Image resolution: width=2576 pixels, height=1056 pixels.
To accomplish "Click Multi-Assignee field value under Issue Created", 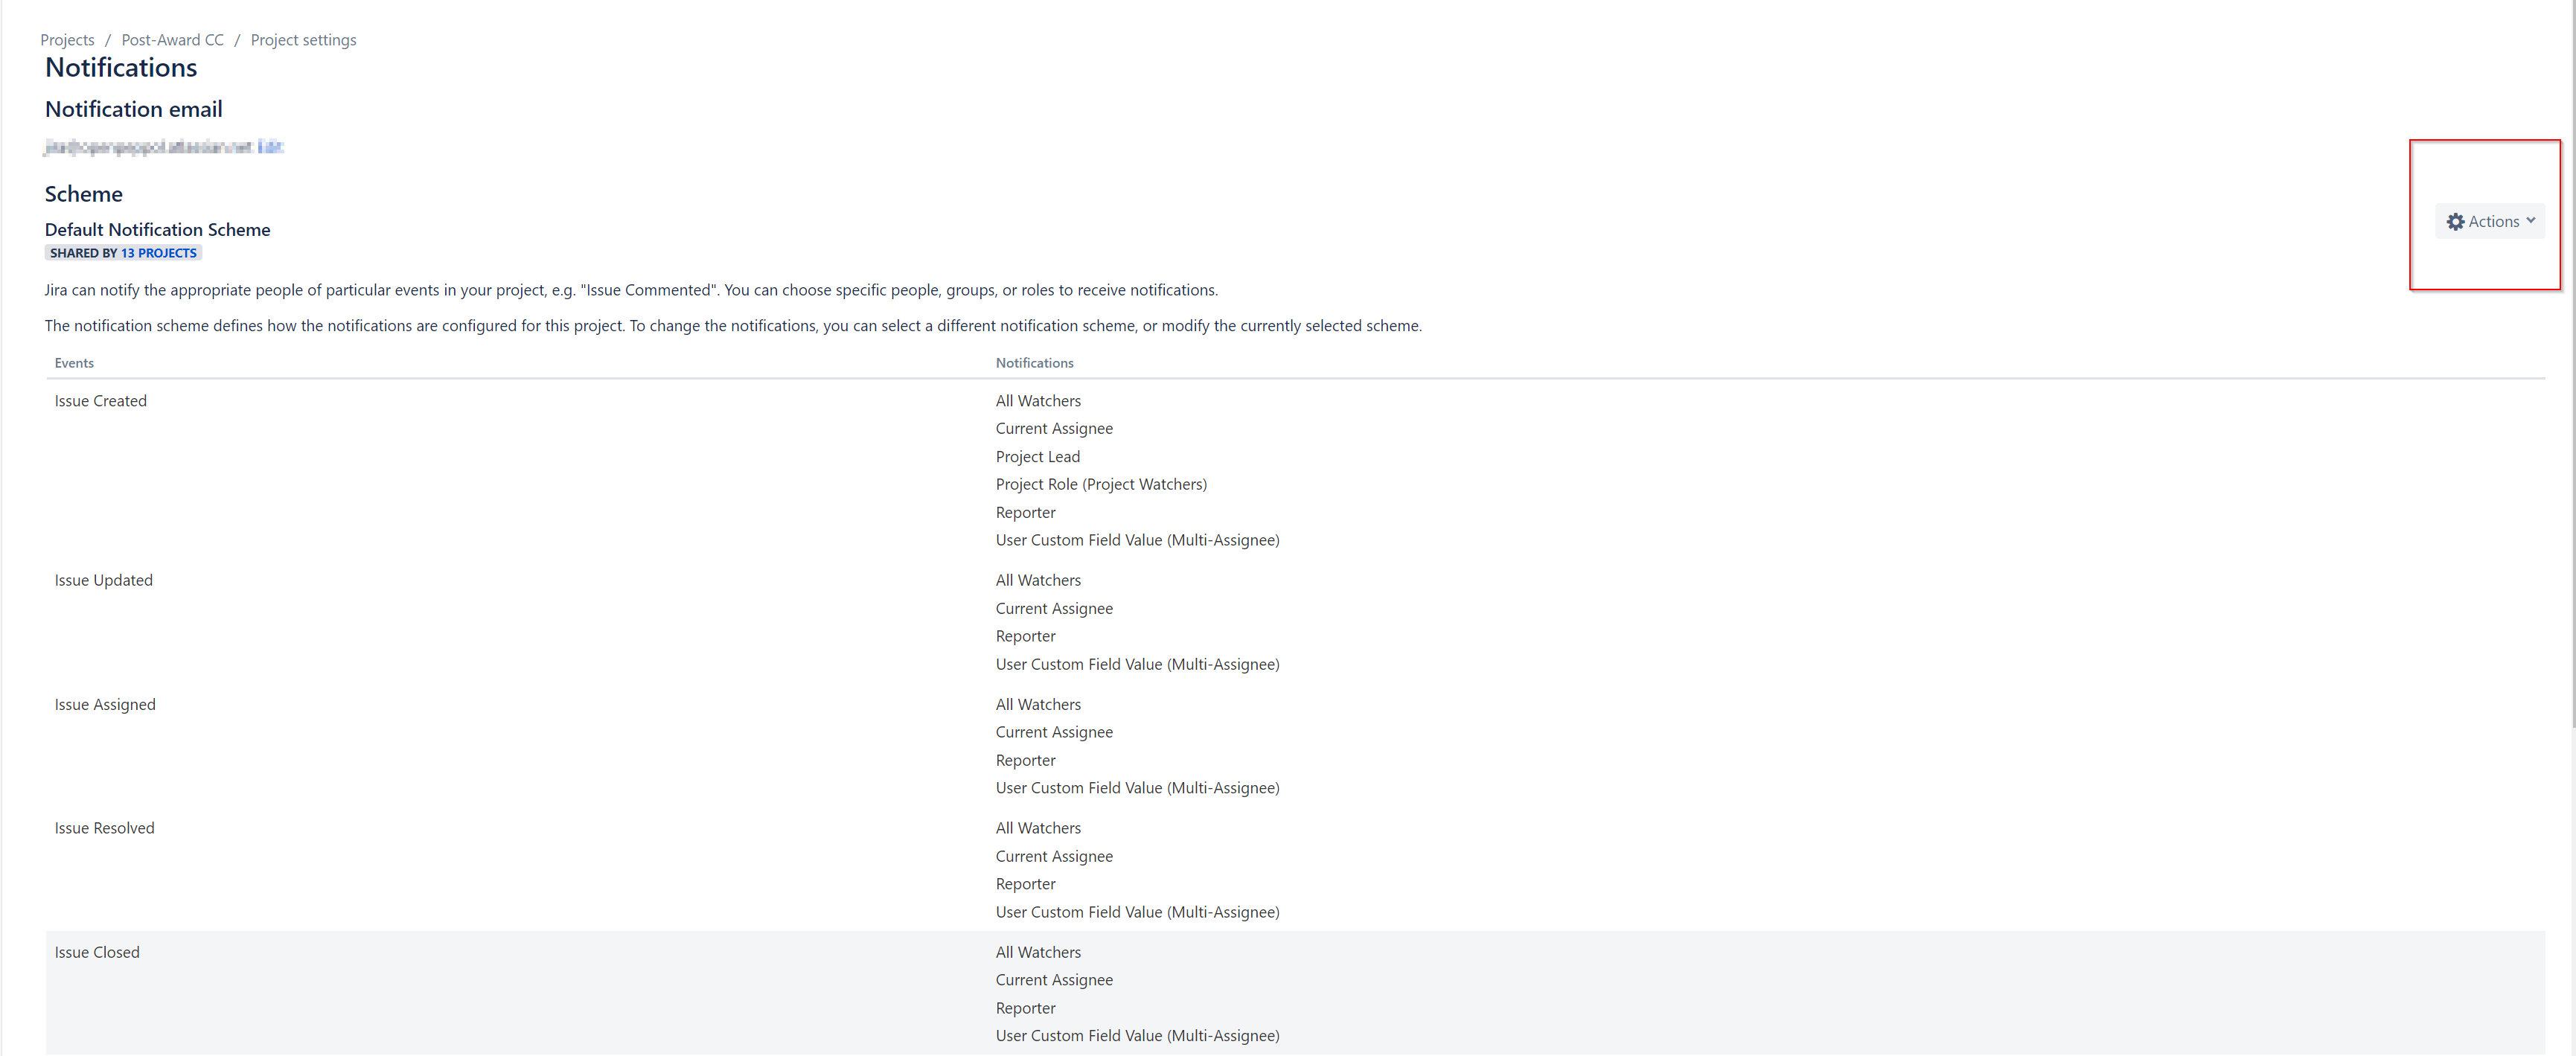I will (1137, 540).
